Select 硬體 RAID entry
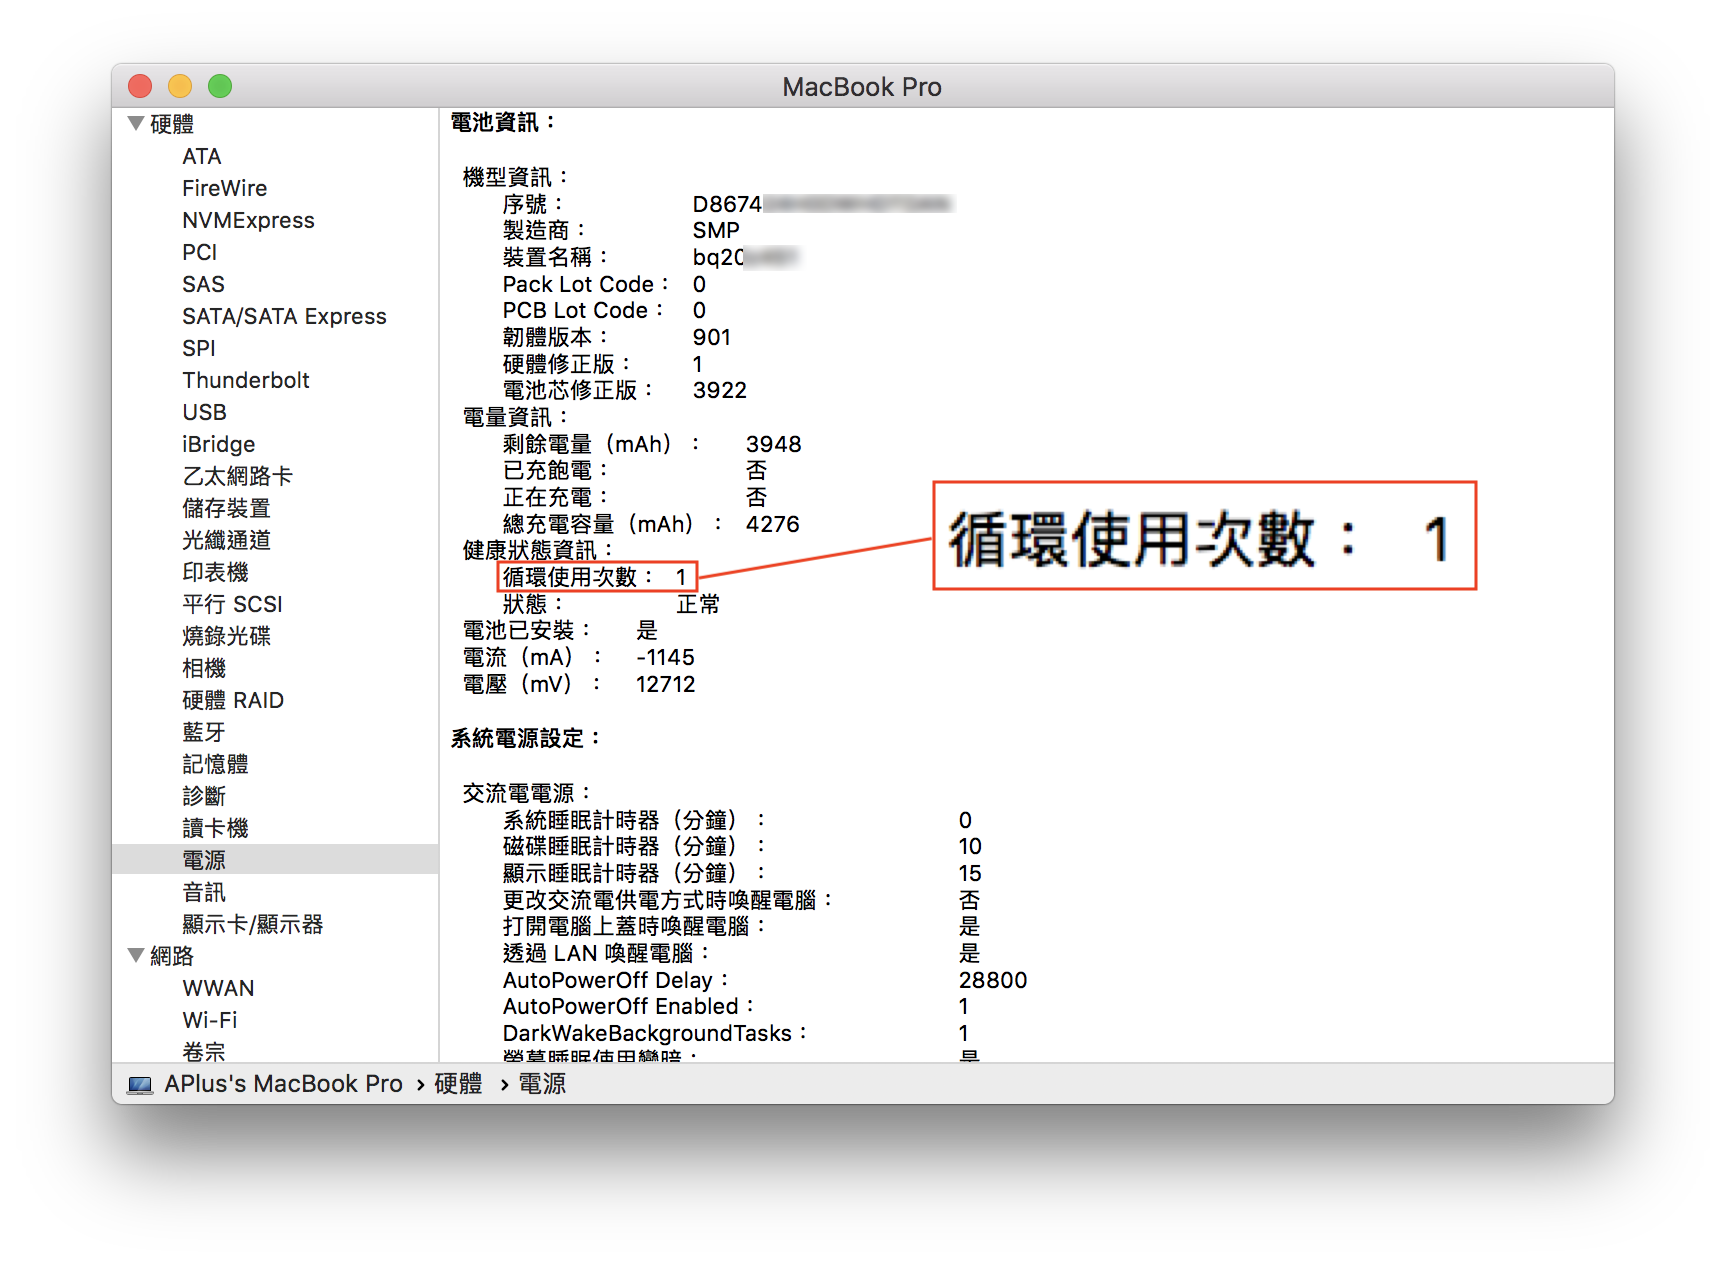Image resolution: width=1726 pixels, height=1264 pixels. [233, 700]
